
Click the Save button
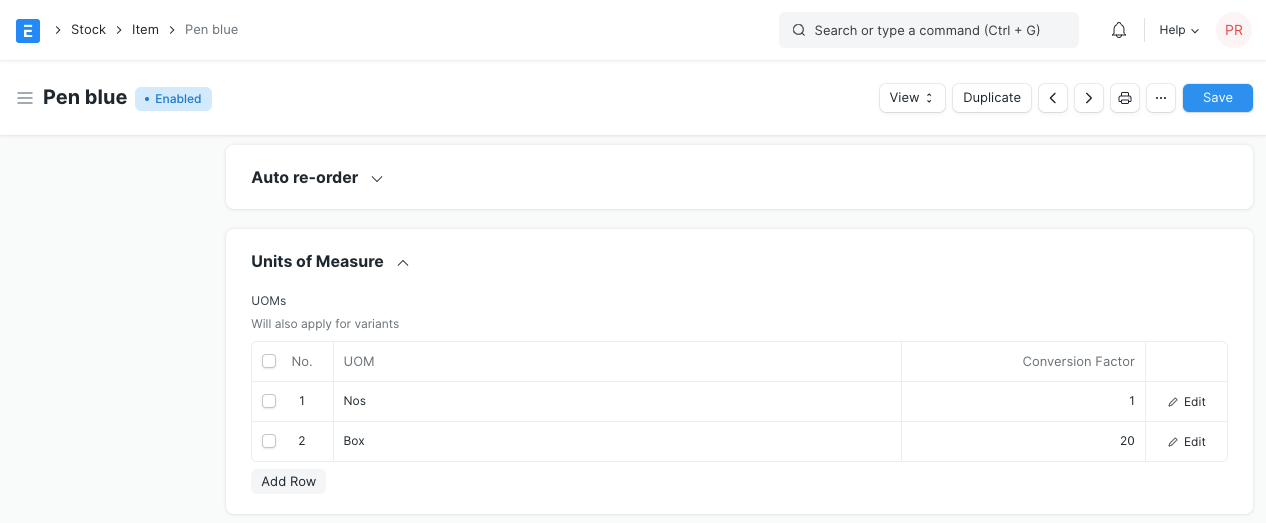(x=1217, y=98)
